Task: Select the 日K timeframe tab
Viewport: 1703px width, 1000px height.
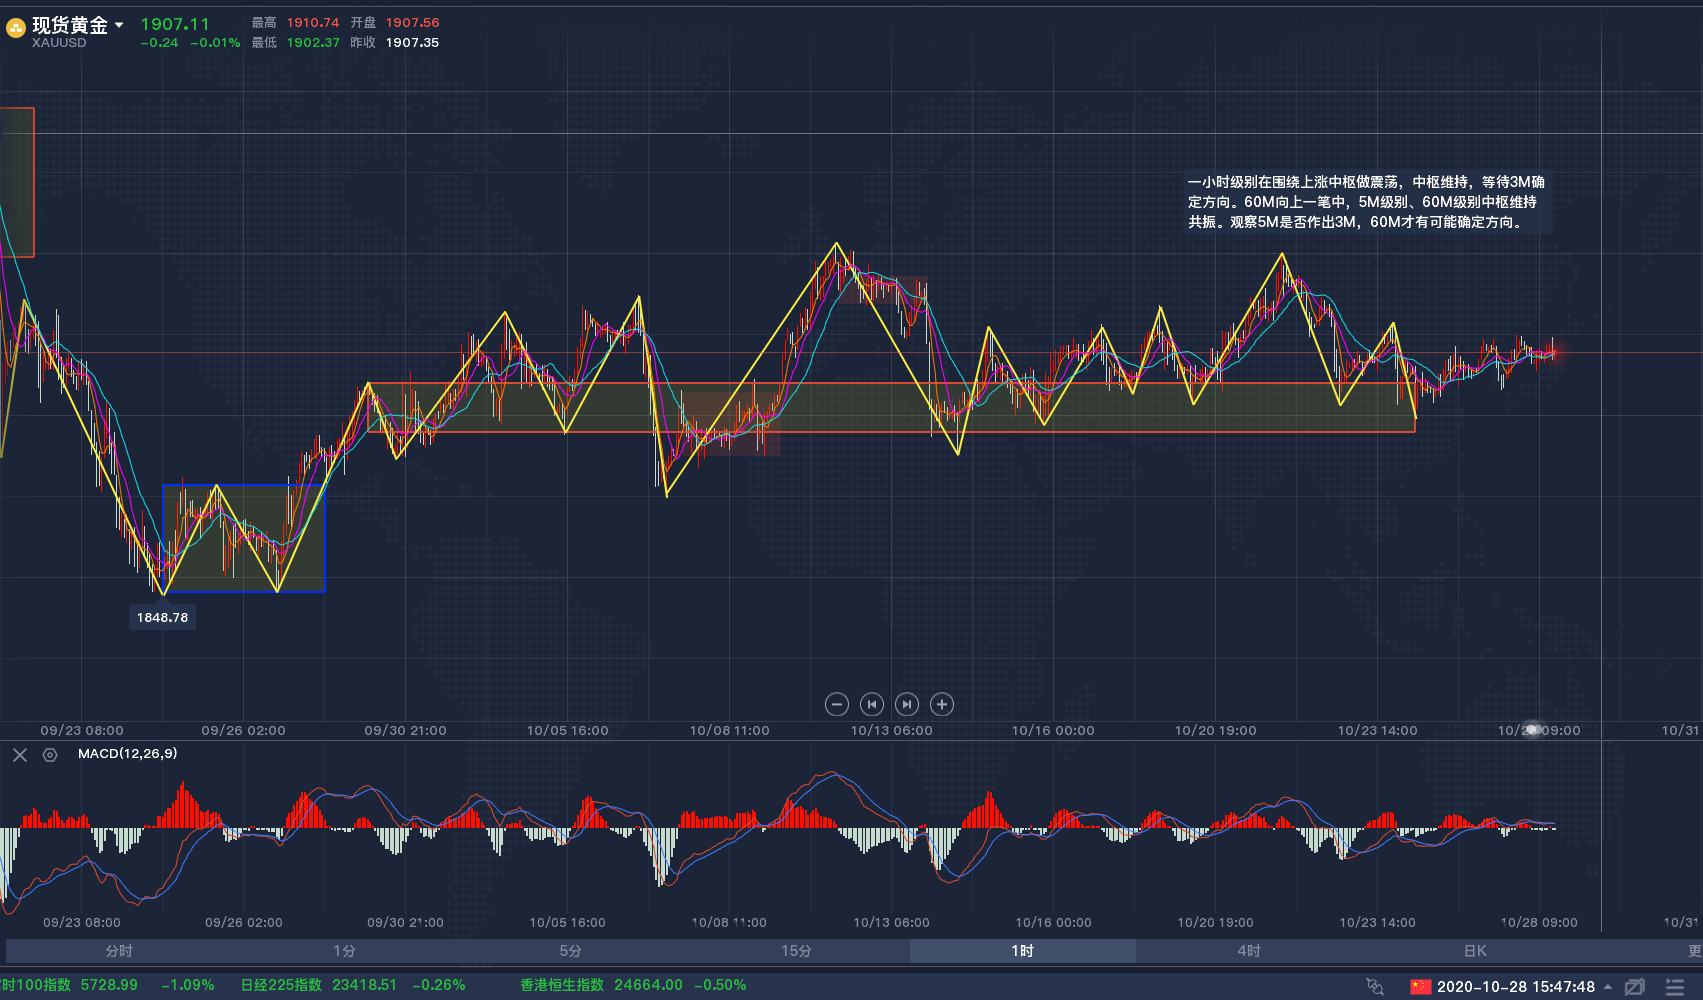Action: tap(1475, 951)
